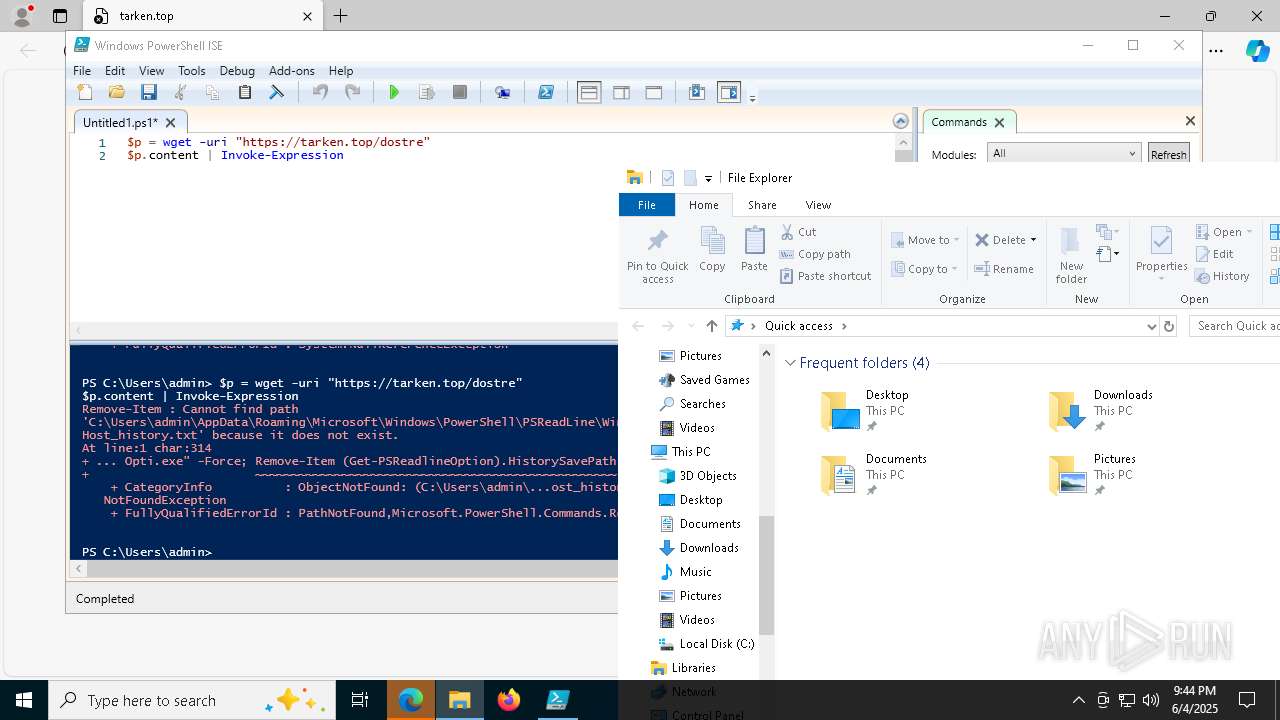This screenshot has width=1280, height=720.
Task: Click Rename in the Organize group
Action: tap(1004, 269)
